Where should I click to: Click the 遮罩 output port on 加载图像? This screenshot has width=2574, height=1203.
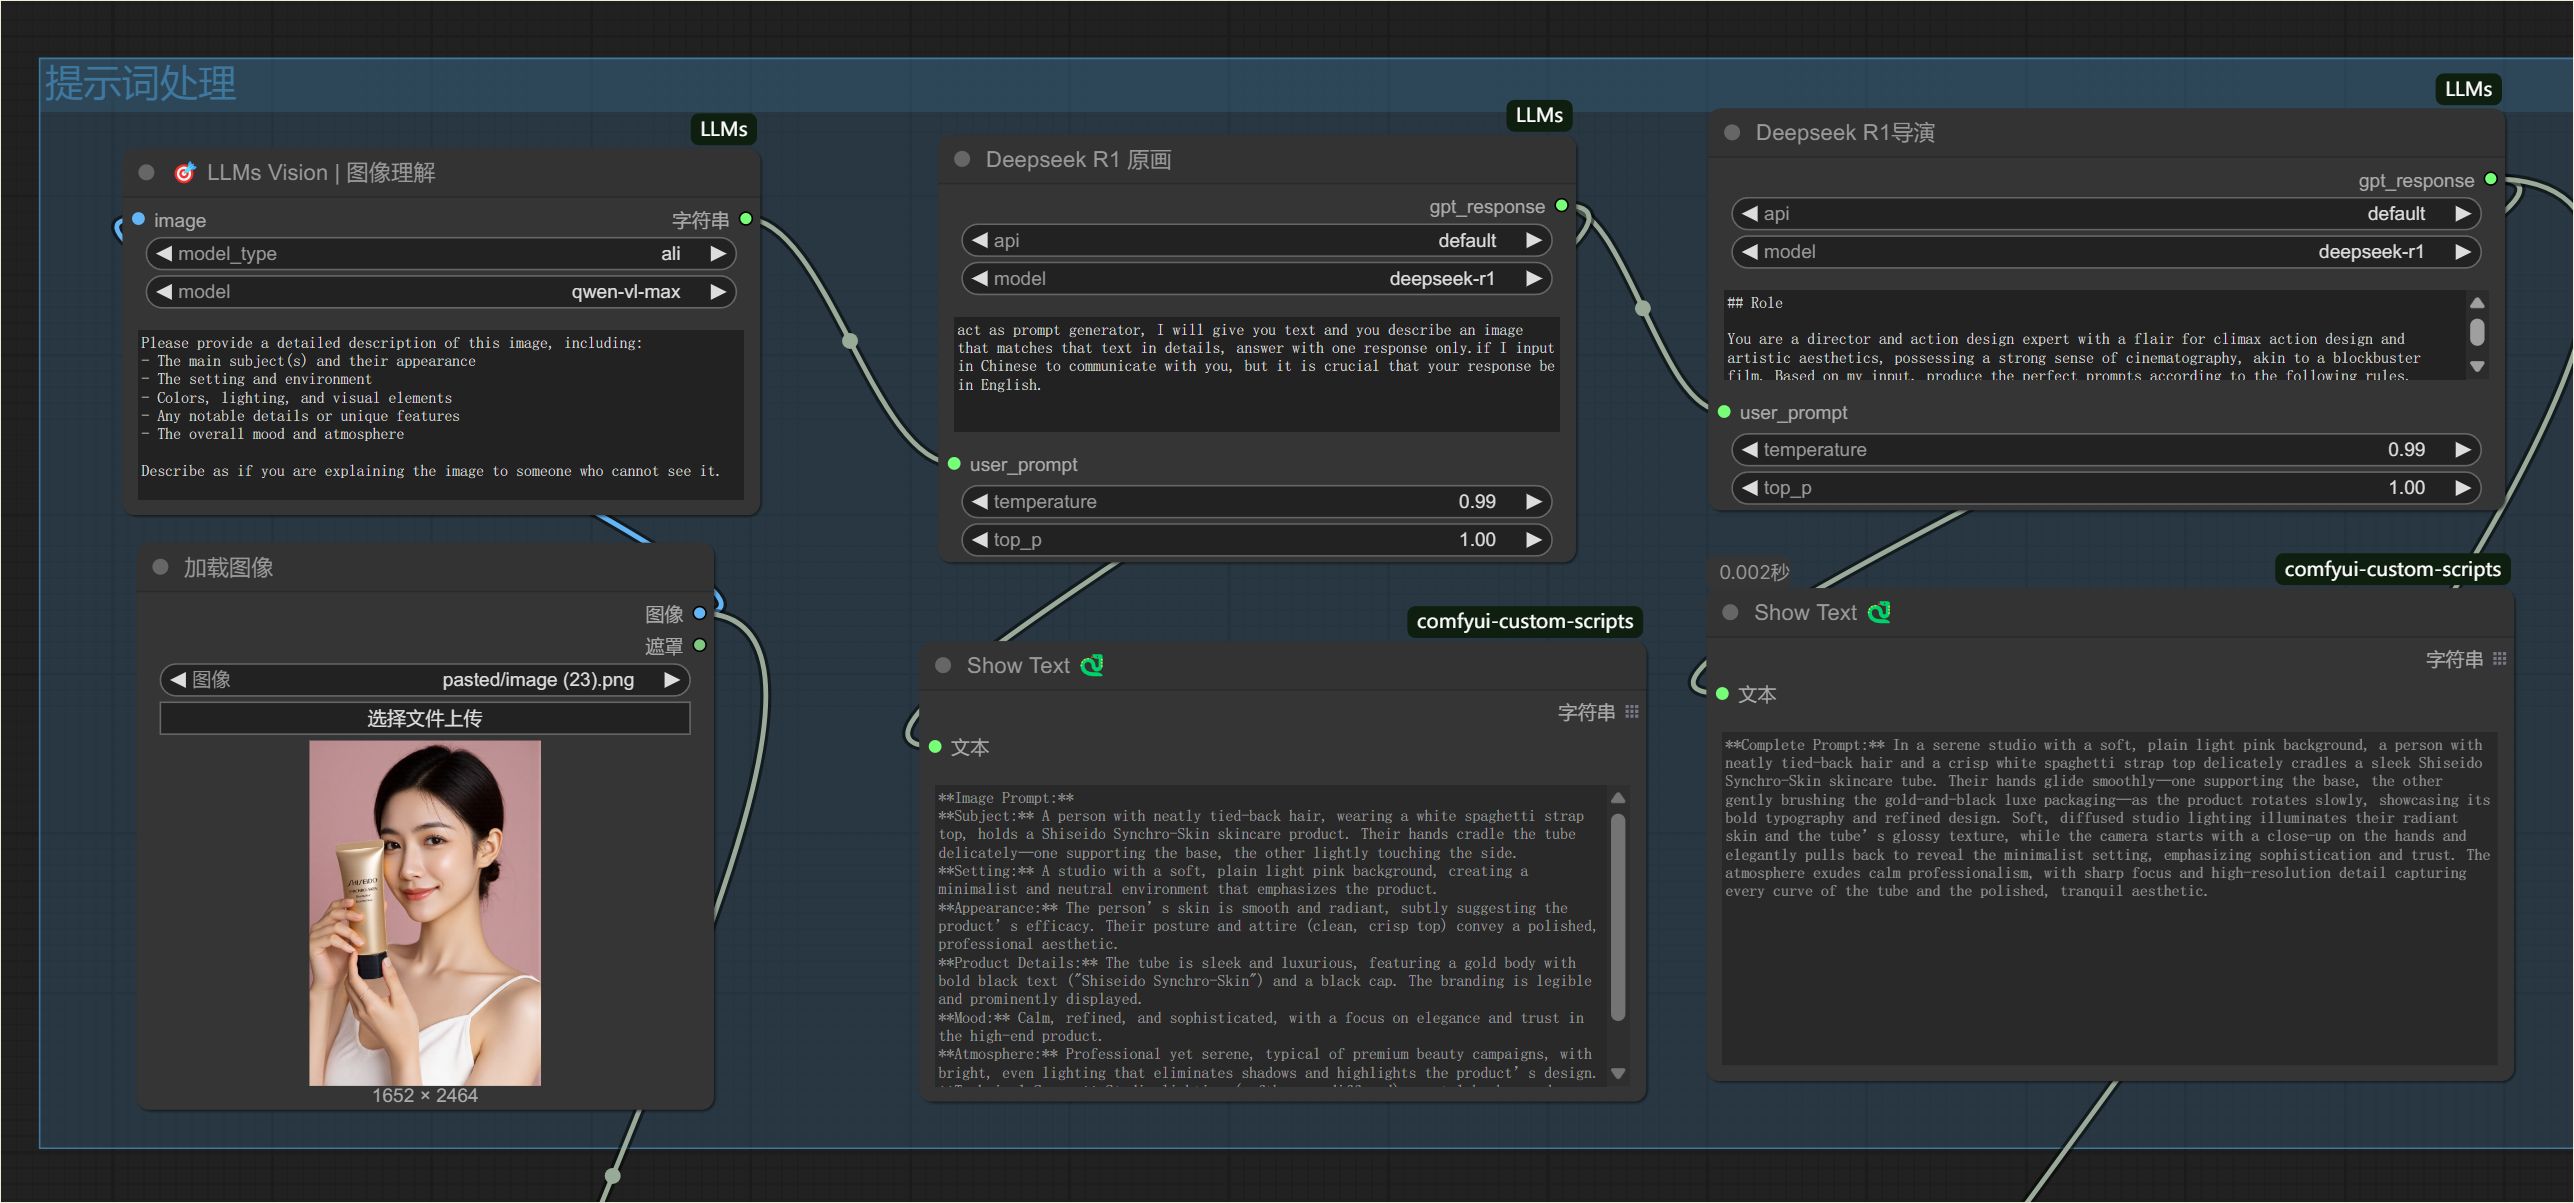(700, 645)
